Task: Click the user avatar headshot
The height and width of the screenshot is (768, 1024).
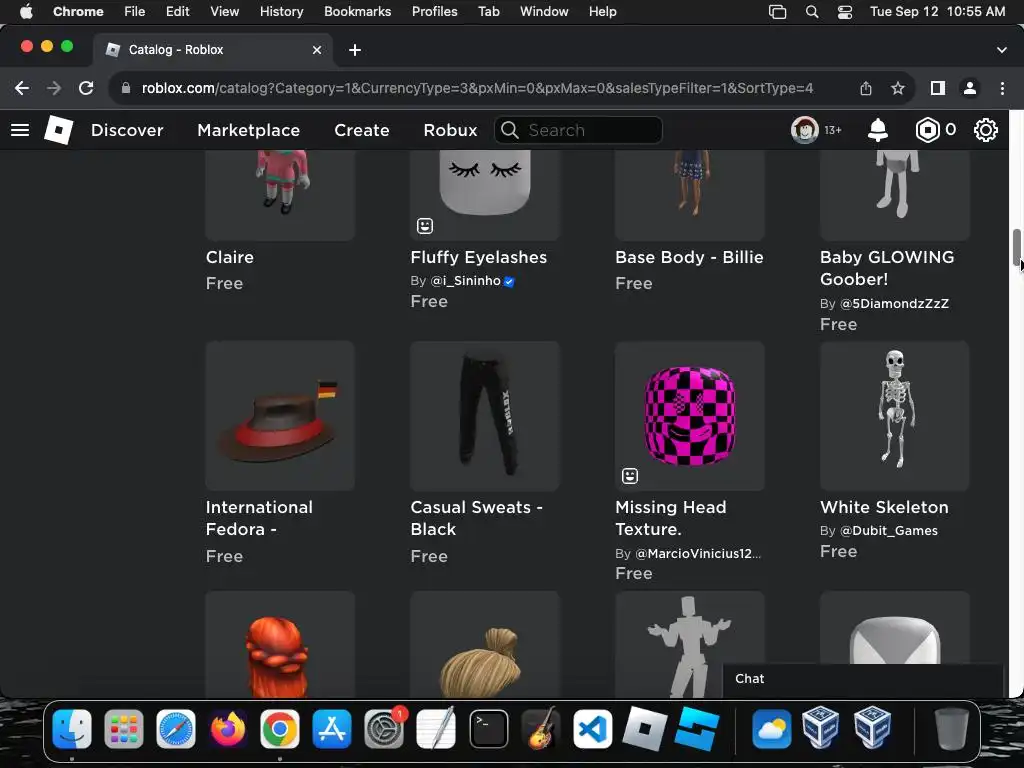Action: coord(805,130)
